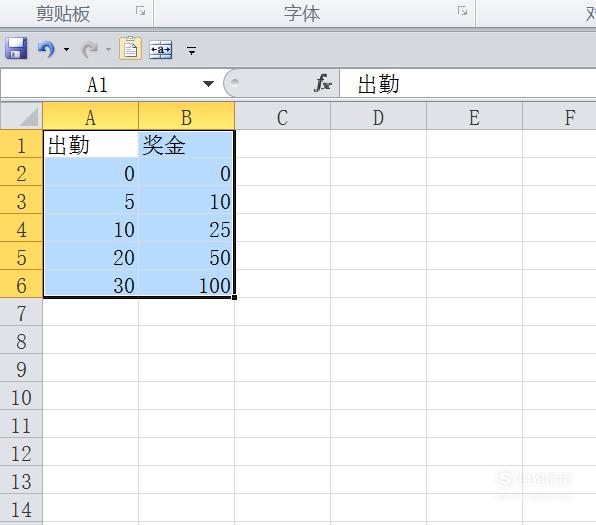Select row 7 header
This screenshot has height=525, width=596.
[x=21, y=312]
